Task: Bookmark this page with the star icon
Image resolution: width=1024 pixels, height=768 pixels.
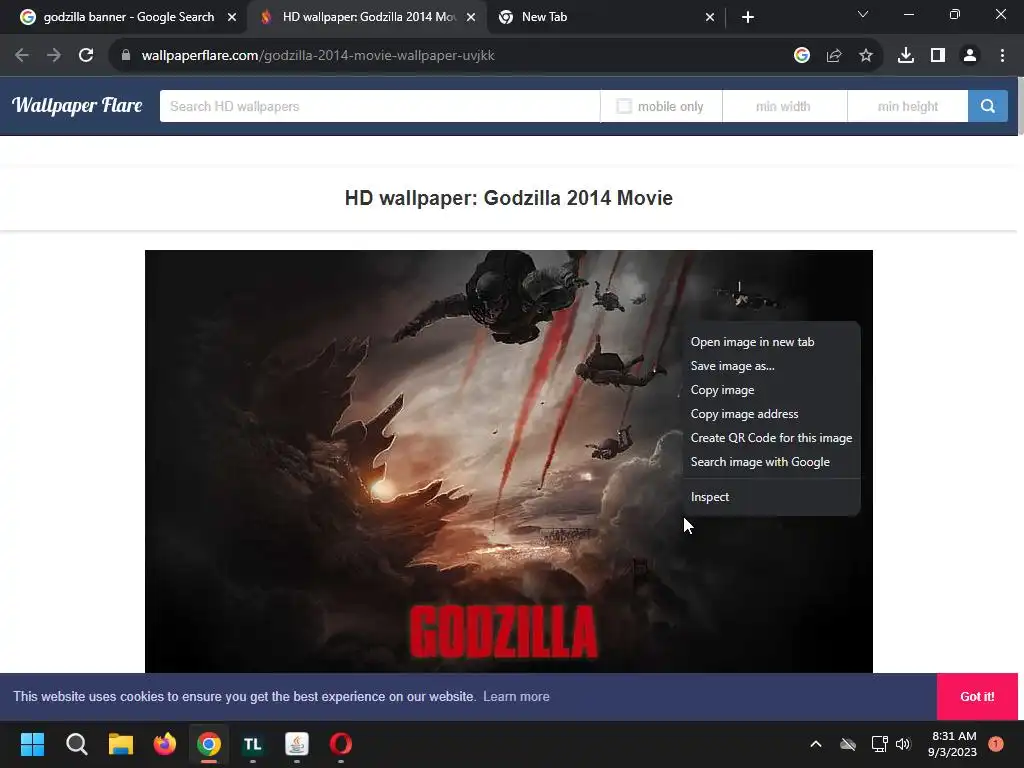Action: point(866,56)
